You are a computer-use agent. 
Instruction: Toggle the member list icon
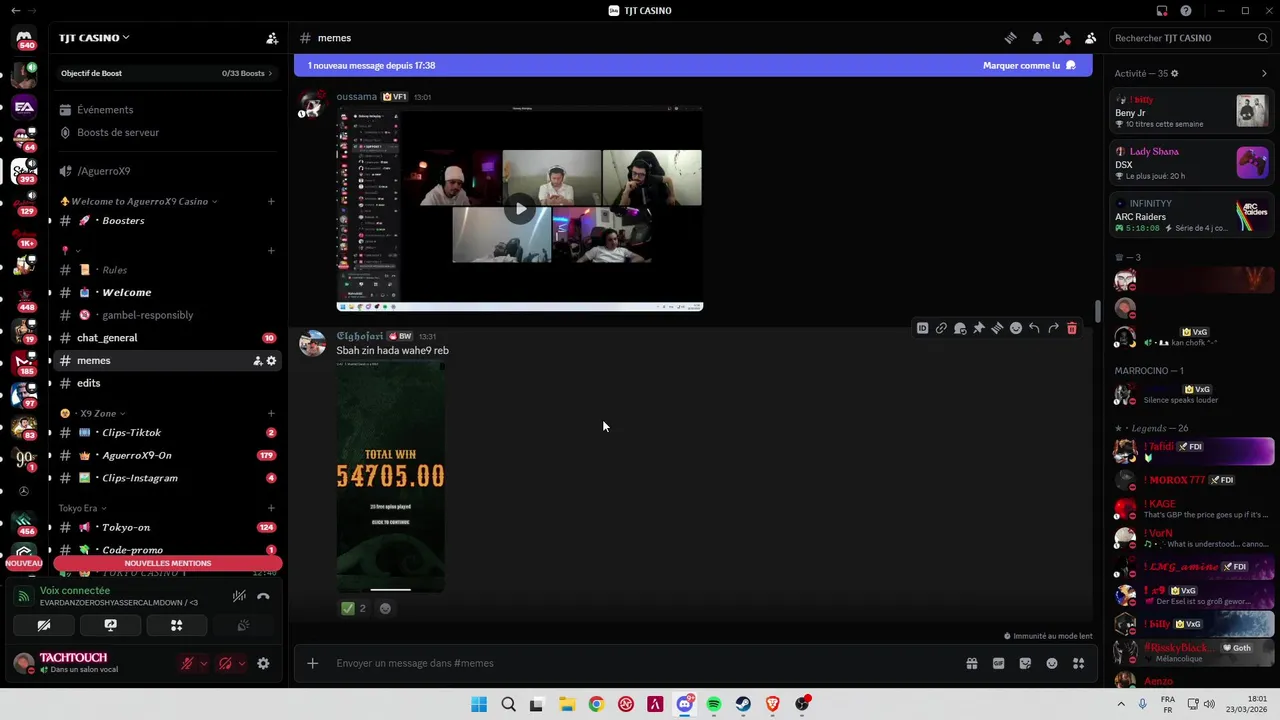1090,38
